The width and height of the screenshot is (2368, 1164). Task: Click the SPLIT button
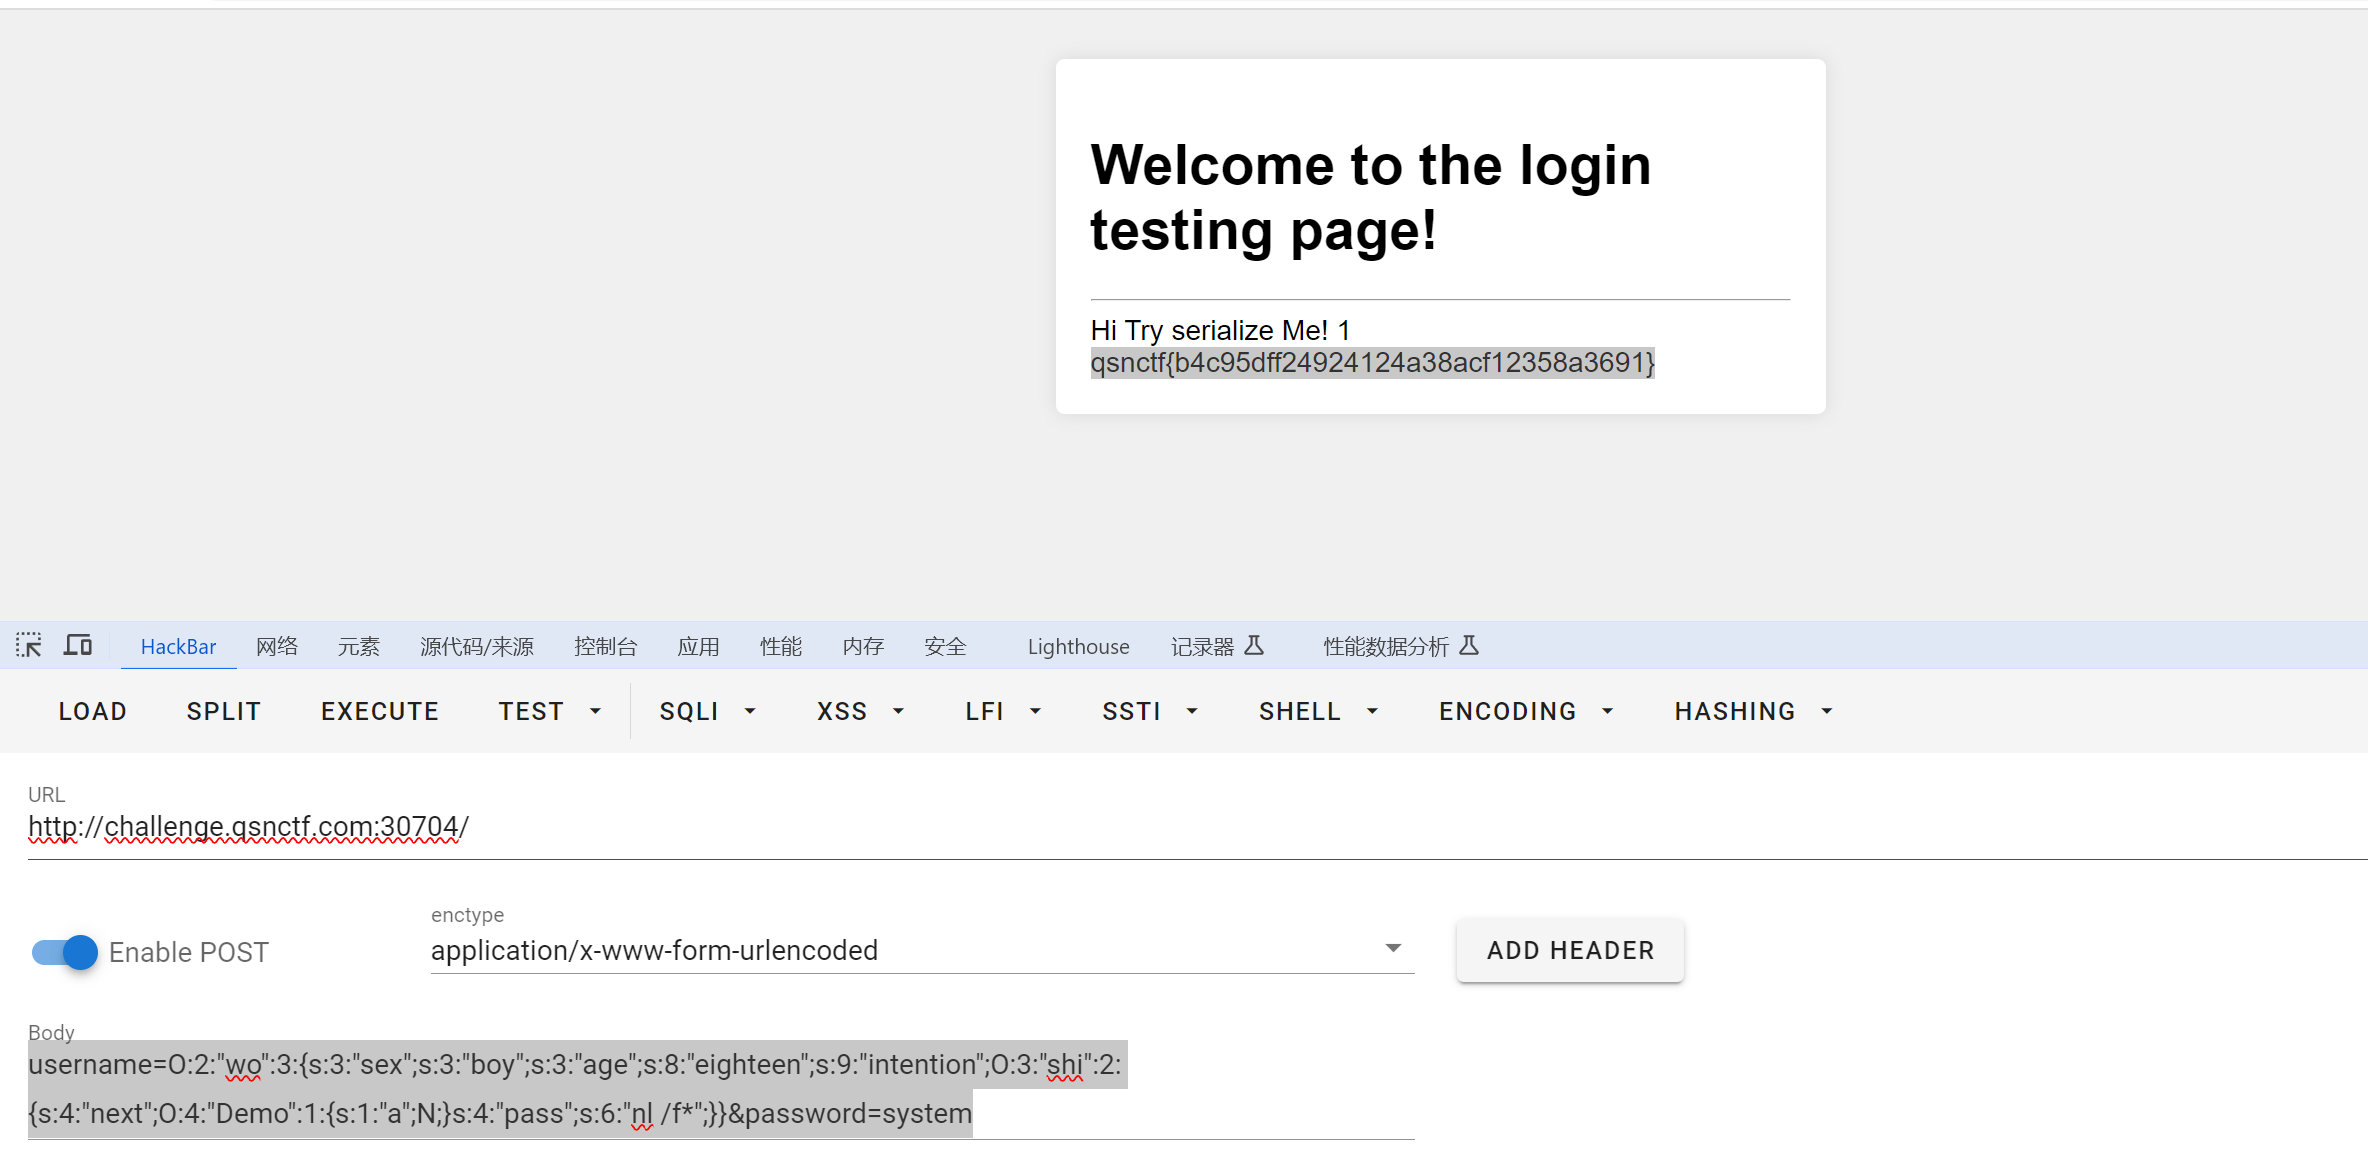224,711
